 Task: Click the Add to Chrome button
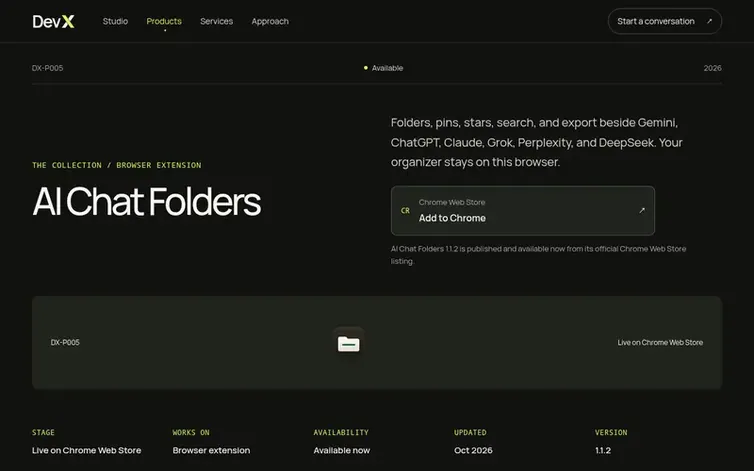pyautogui.click(x=523, y=211)
